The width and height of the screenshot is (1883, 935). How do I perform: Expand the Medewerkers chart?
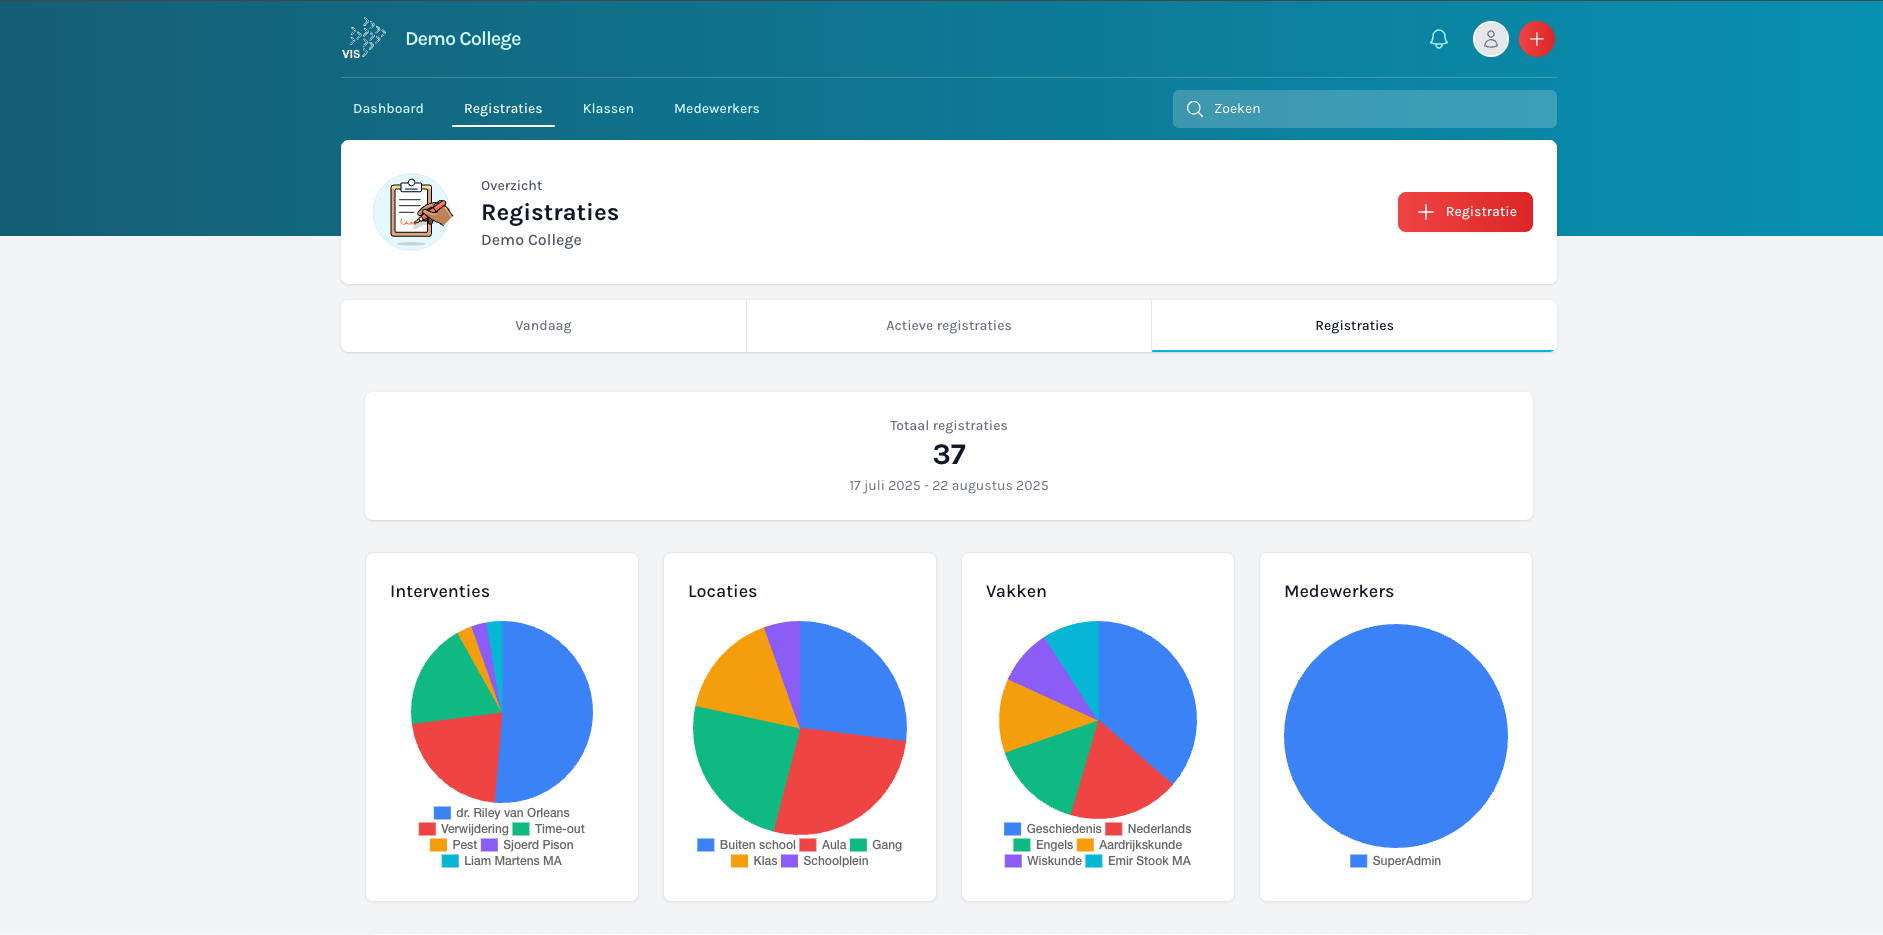tap(1395, 735)
